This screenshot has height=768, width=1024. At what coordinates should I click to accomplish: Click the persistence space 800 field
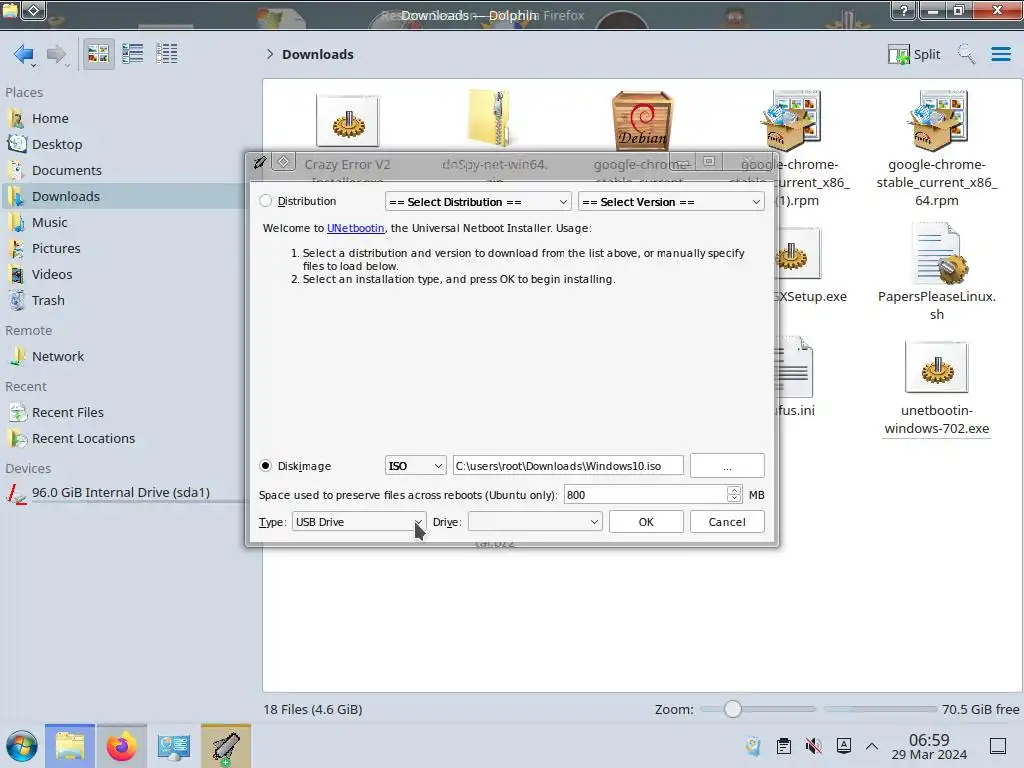click(645, 494)
